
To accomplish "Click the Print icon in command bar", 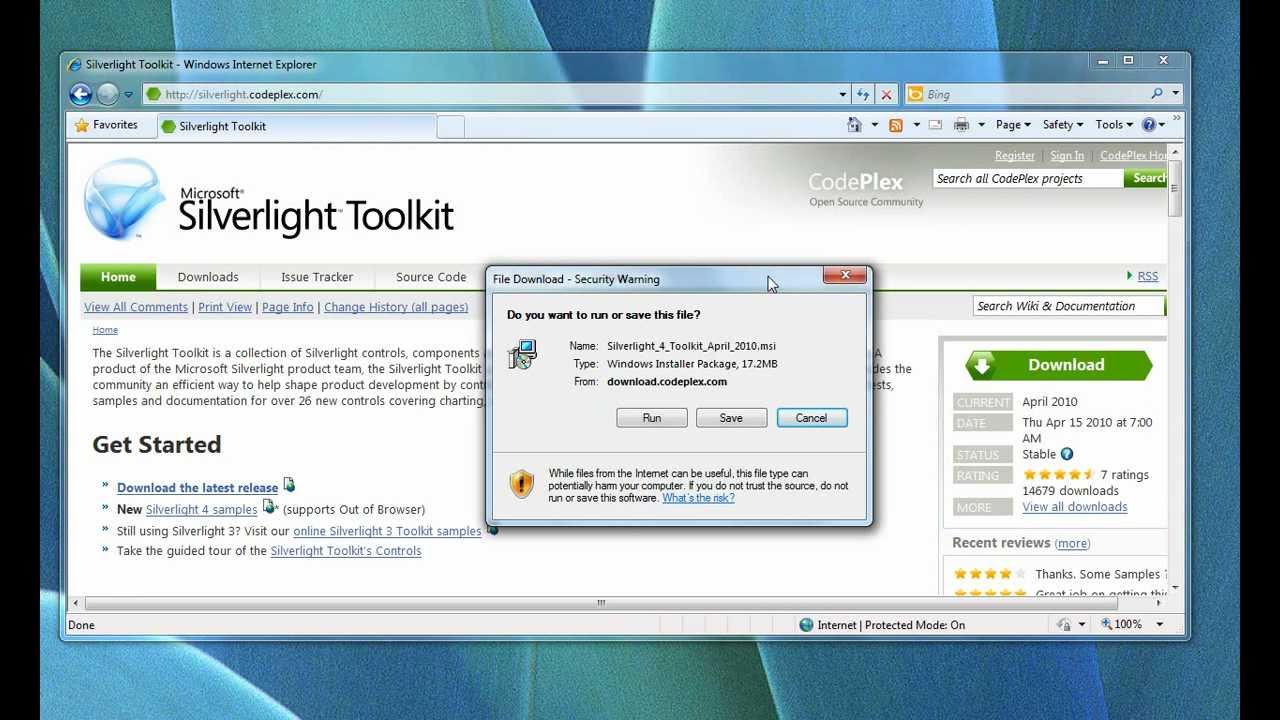I will 961,125.
